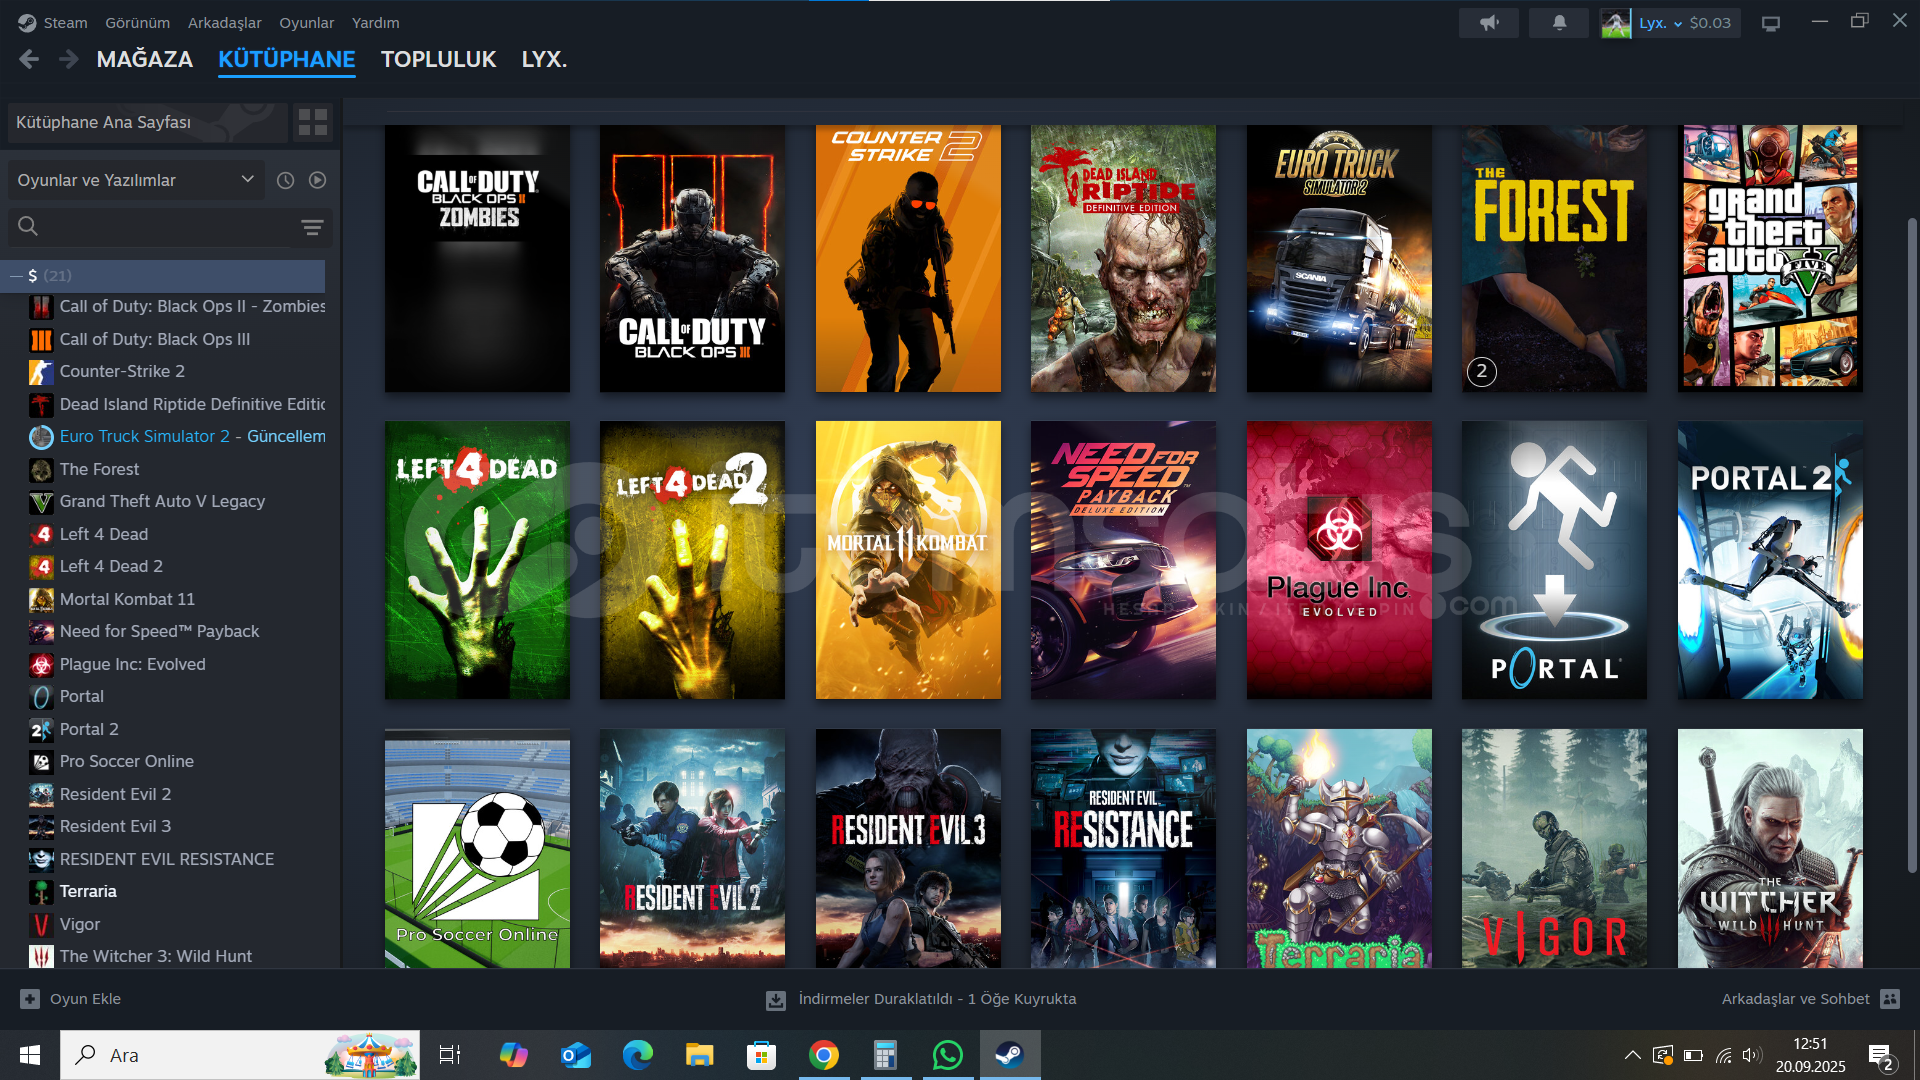
Task: Click Kütüphane Ana Sayfası button
Action: tap(148, 122)
